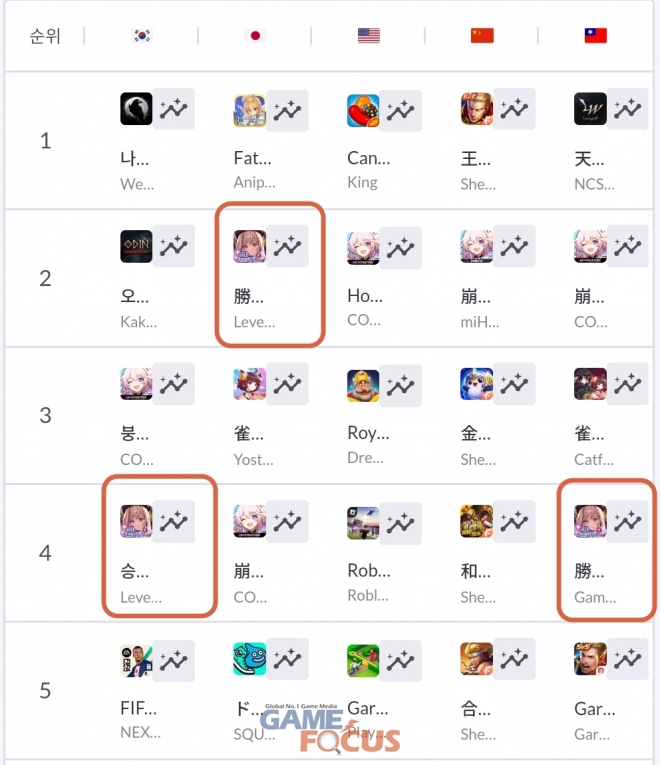Select the United States flag column
This screenshot has height=765, width=660.
[x=369, y=36]
